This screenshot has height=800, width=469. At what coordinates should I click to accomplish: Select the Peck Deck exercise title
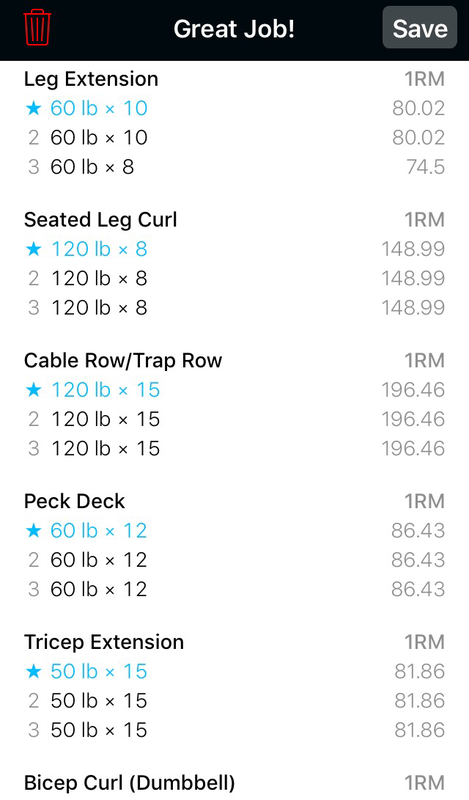75,501
